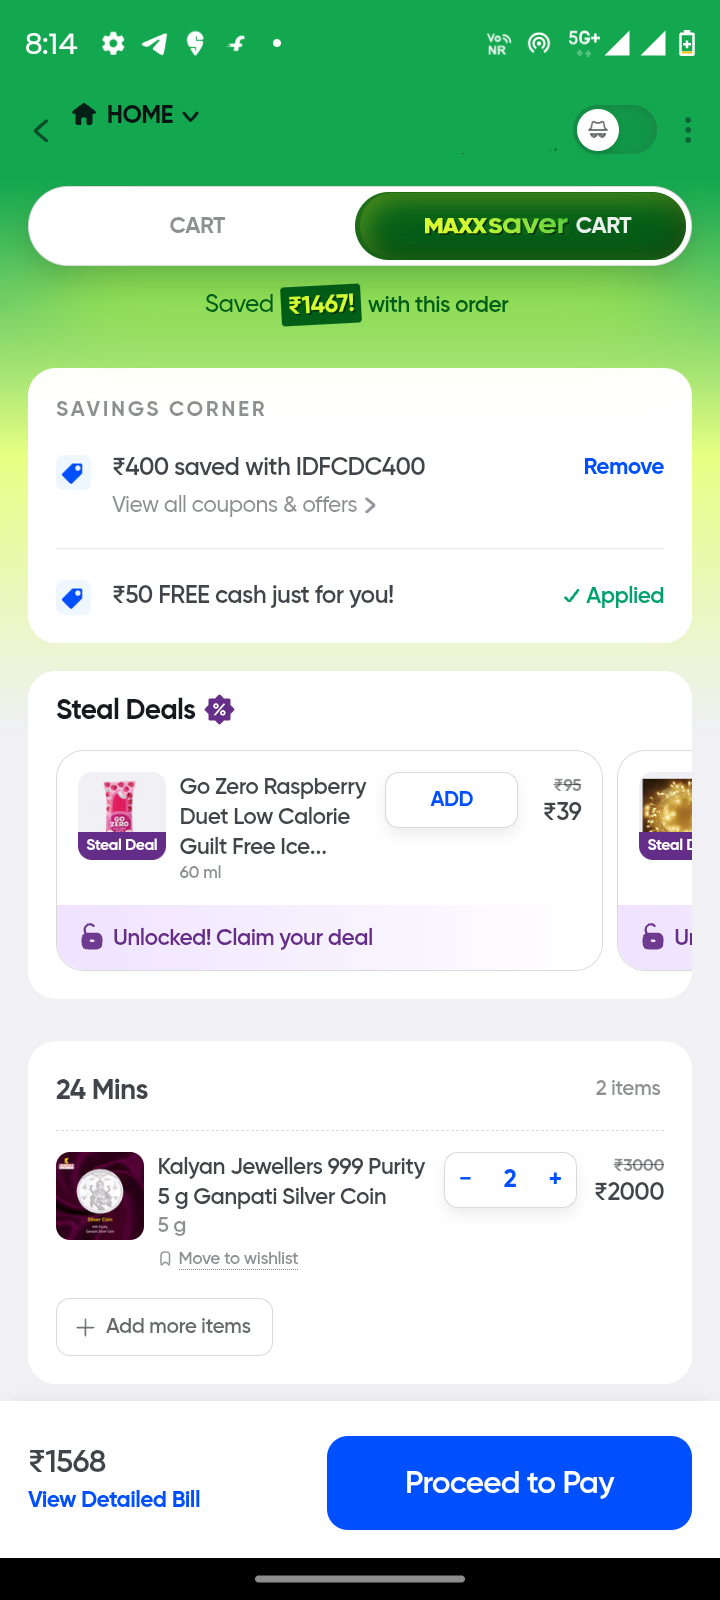Tap the unlocked padlock icon
The width and height of the screenshot is (720, 1600).
tap(92, 937)
